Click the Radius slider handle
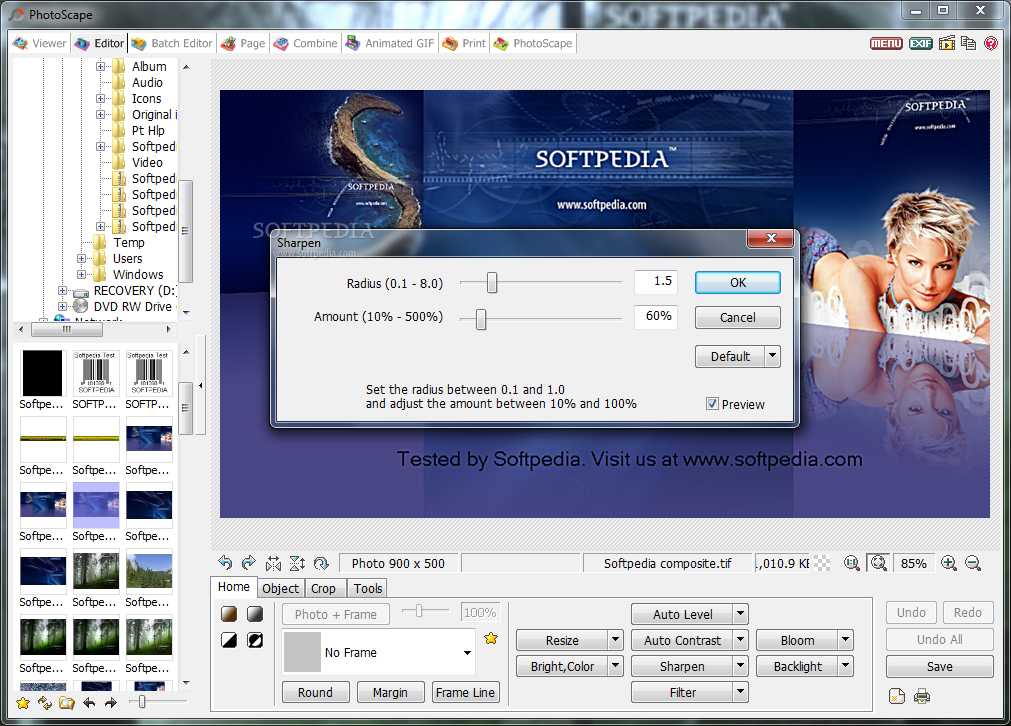Screen dimensions: 1011x726 click(x=492, y=282)
